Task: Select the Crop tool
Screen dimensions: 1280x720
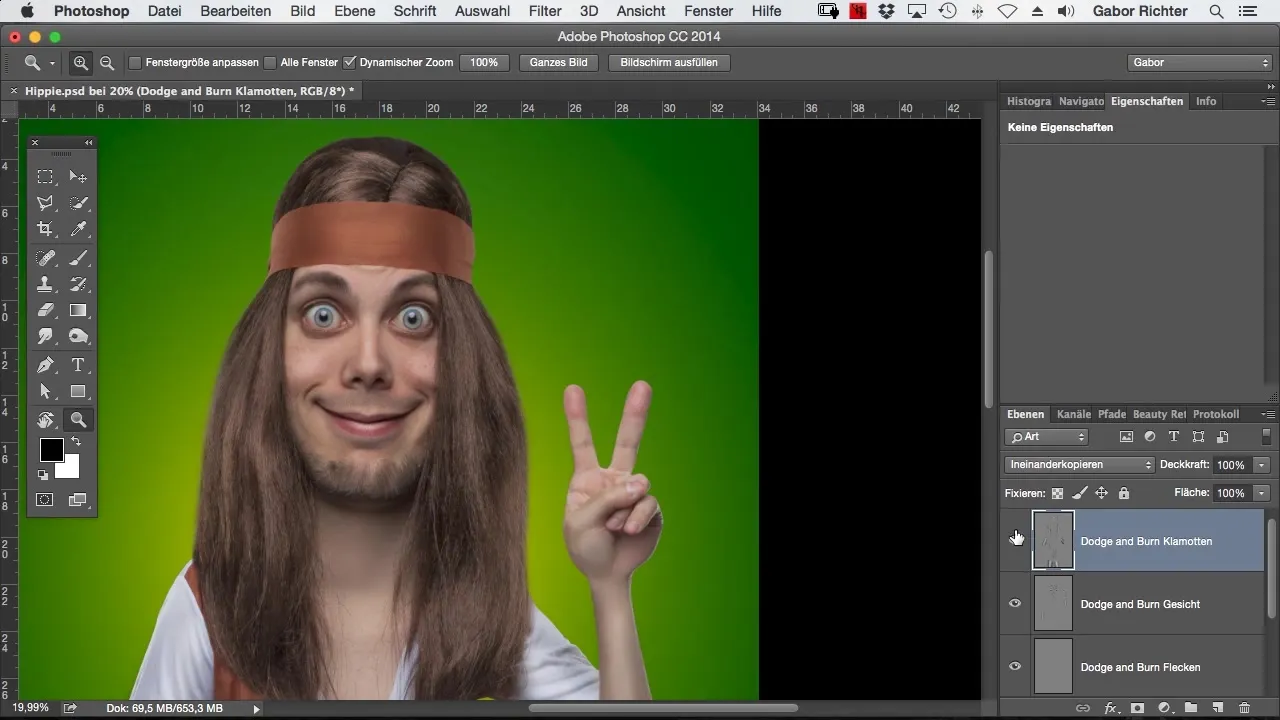Action: 45,229
